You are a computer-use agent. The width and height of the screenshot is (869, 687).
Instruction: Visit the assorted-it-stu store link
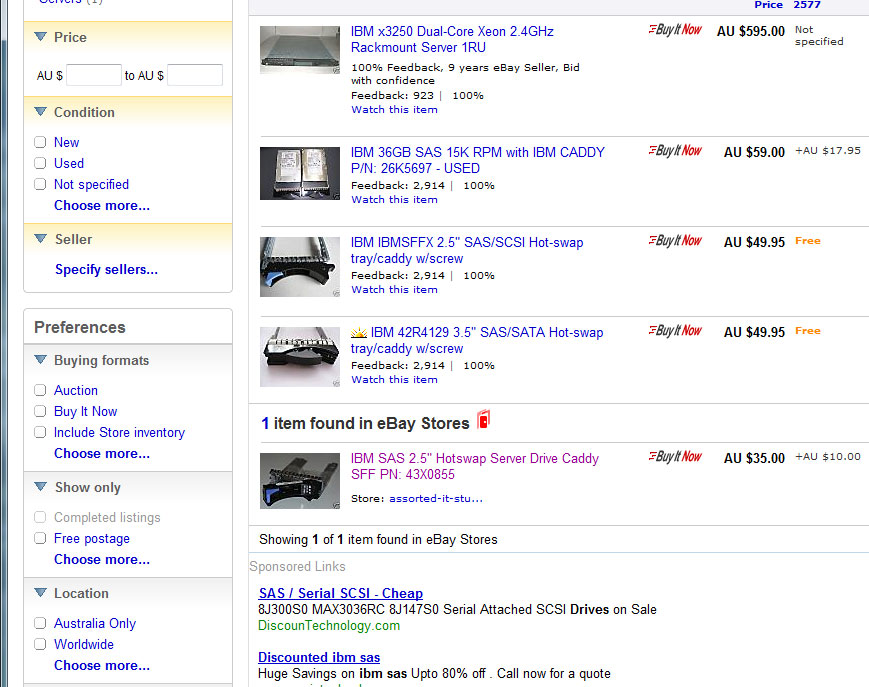pos(436,499)
